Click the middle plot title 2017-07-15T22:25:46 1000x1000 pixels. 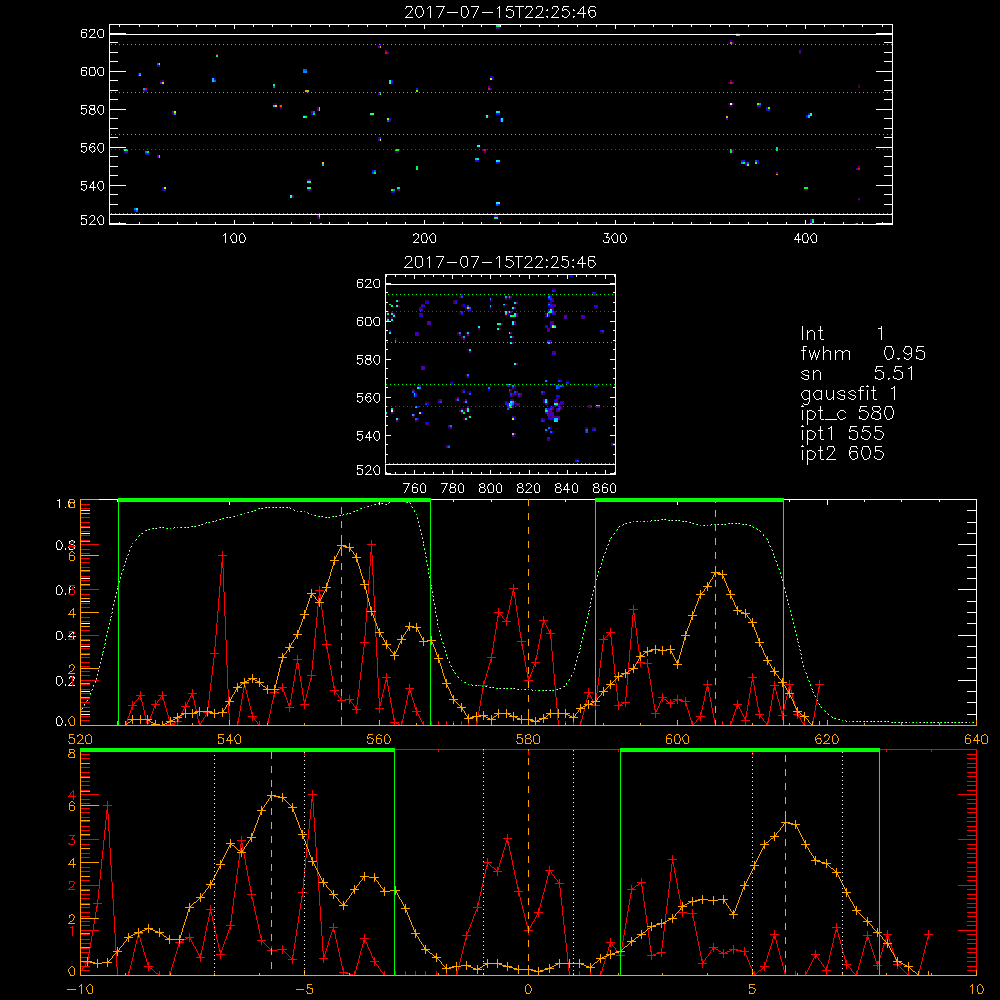tap(501, 262)
